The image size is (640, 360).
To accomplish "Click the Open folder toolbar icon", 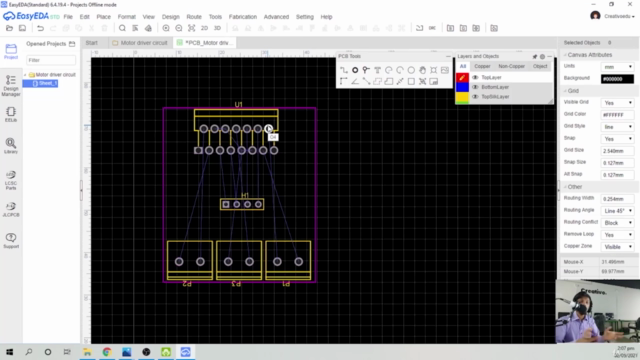I will pos(9,28).
